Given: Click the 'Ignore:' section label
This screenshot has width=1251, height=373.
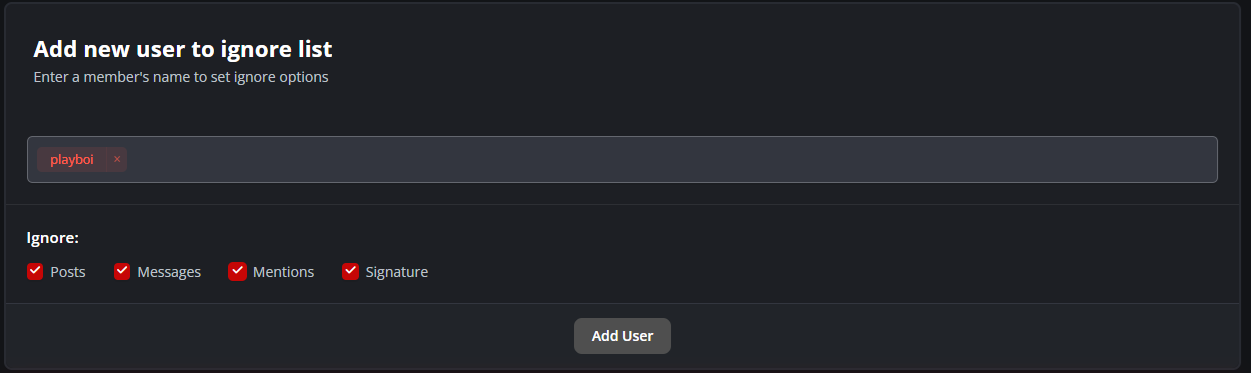Looking at the screenshot, I should point(53,238).
